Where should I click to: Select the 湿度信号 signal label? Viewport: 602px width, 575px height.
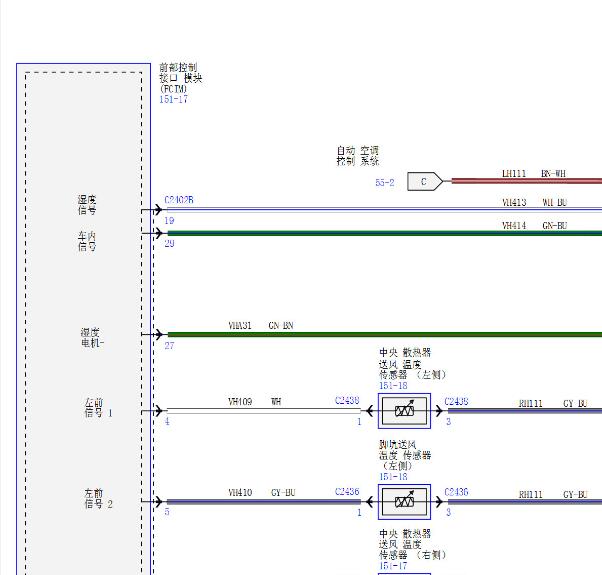[87, 205]
